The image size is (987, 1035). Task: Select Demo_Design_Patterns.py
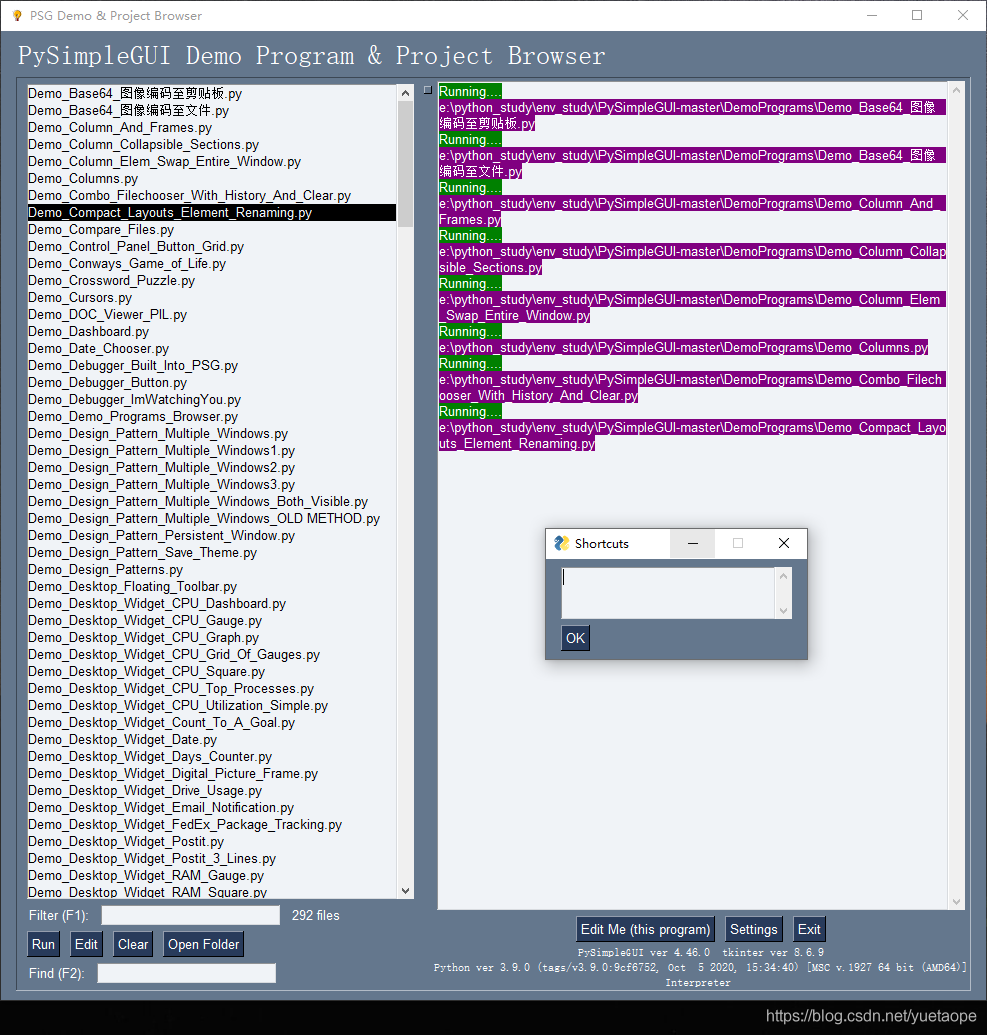point(211,570)
